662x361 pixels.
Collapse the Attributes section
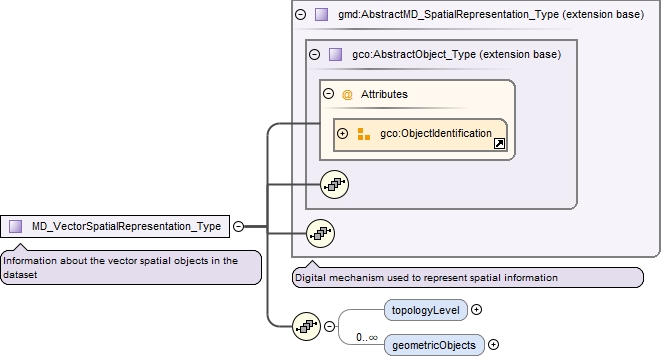(328, 94)
